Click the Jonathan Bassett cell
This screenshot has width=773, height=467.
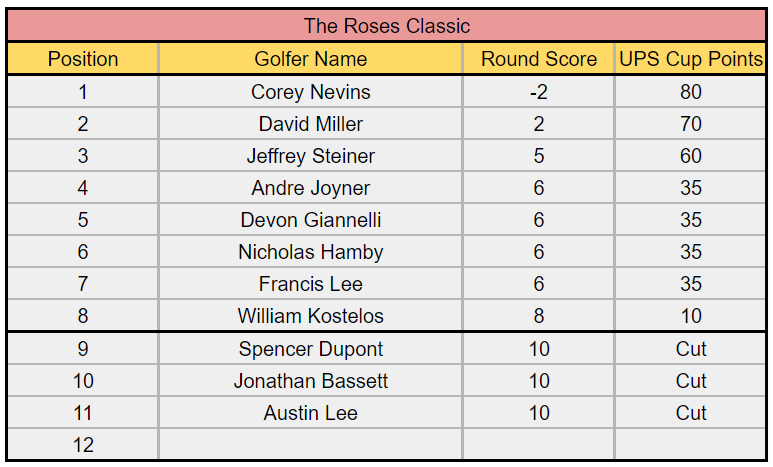pos(310,381)
